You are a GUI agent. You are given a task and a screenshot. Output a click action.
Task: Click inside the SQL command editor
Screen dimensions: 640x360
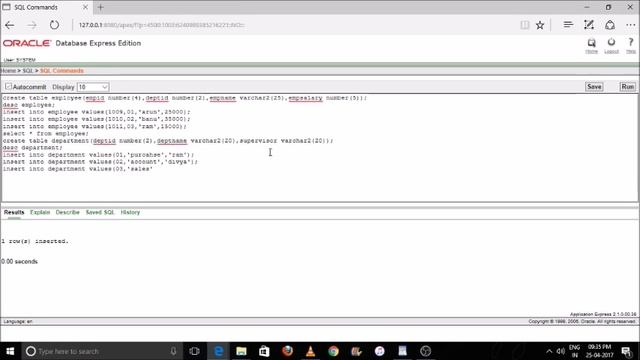pyautogui.click(x=320, y=147)
